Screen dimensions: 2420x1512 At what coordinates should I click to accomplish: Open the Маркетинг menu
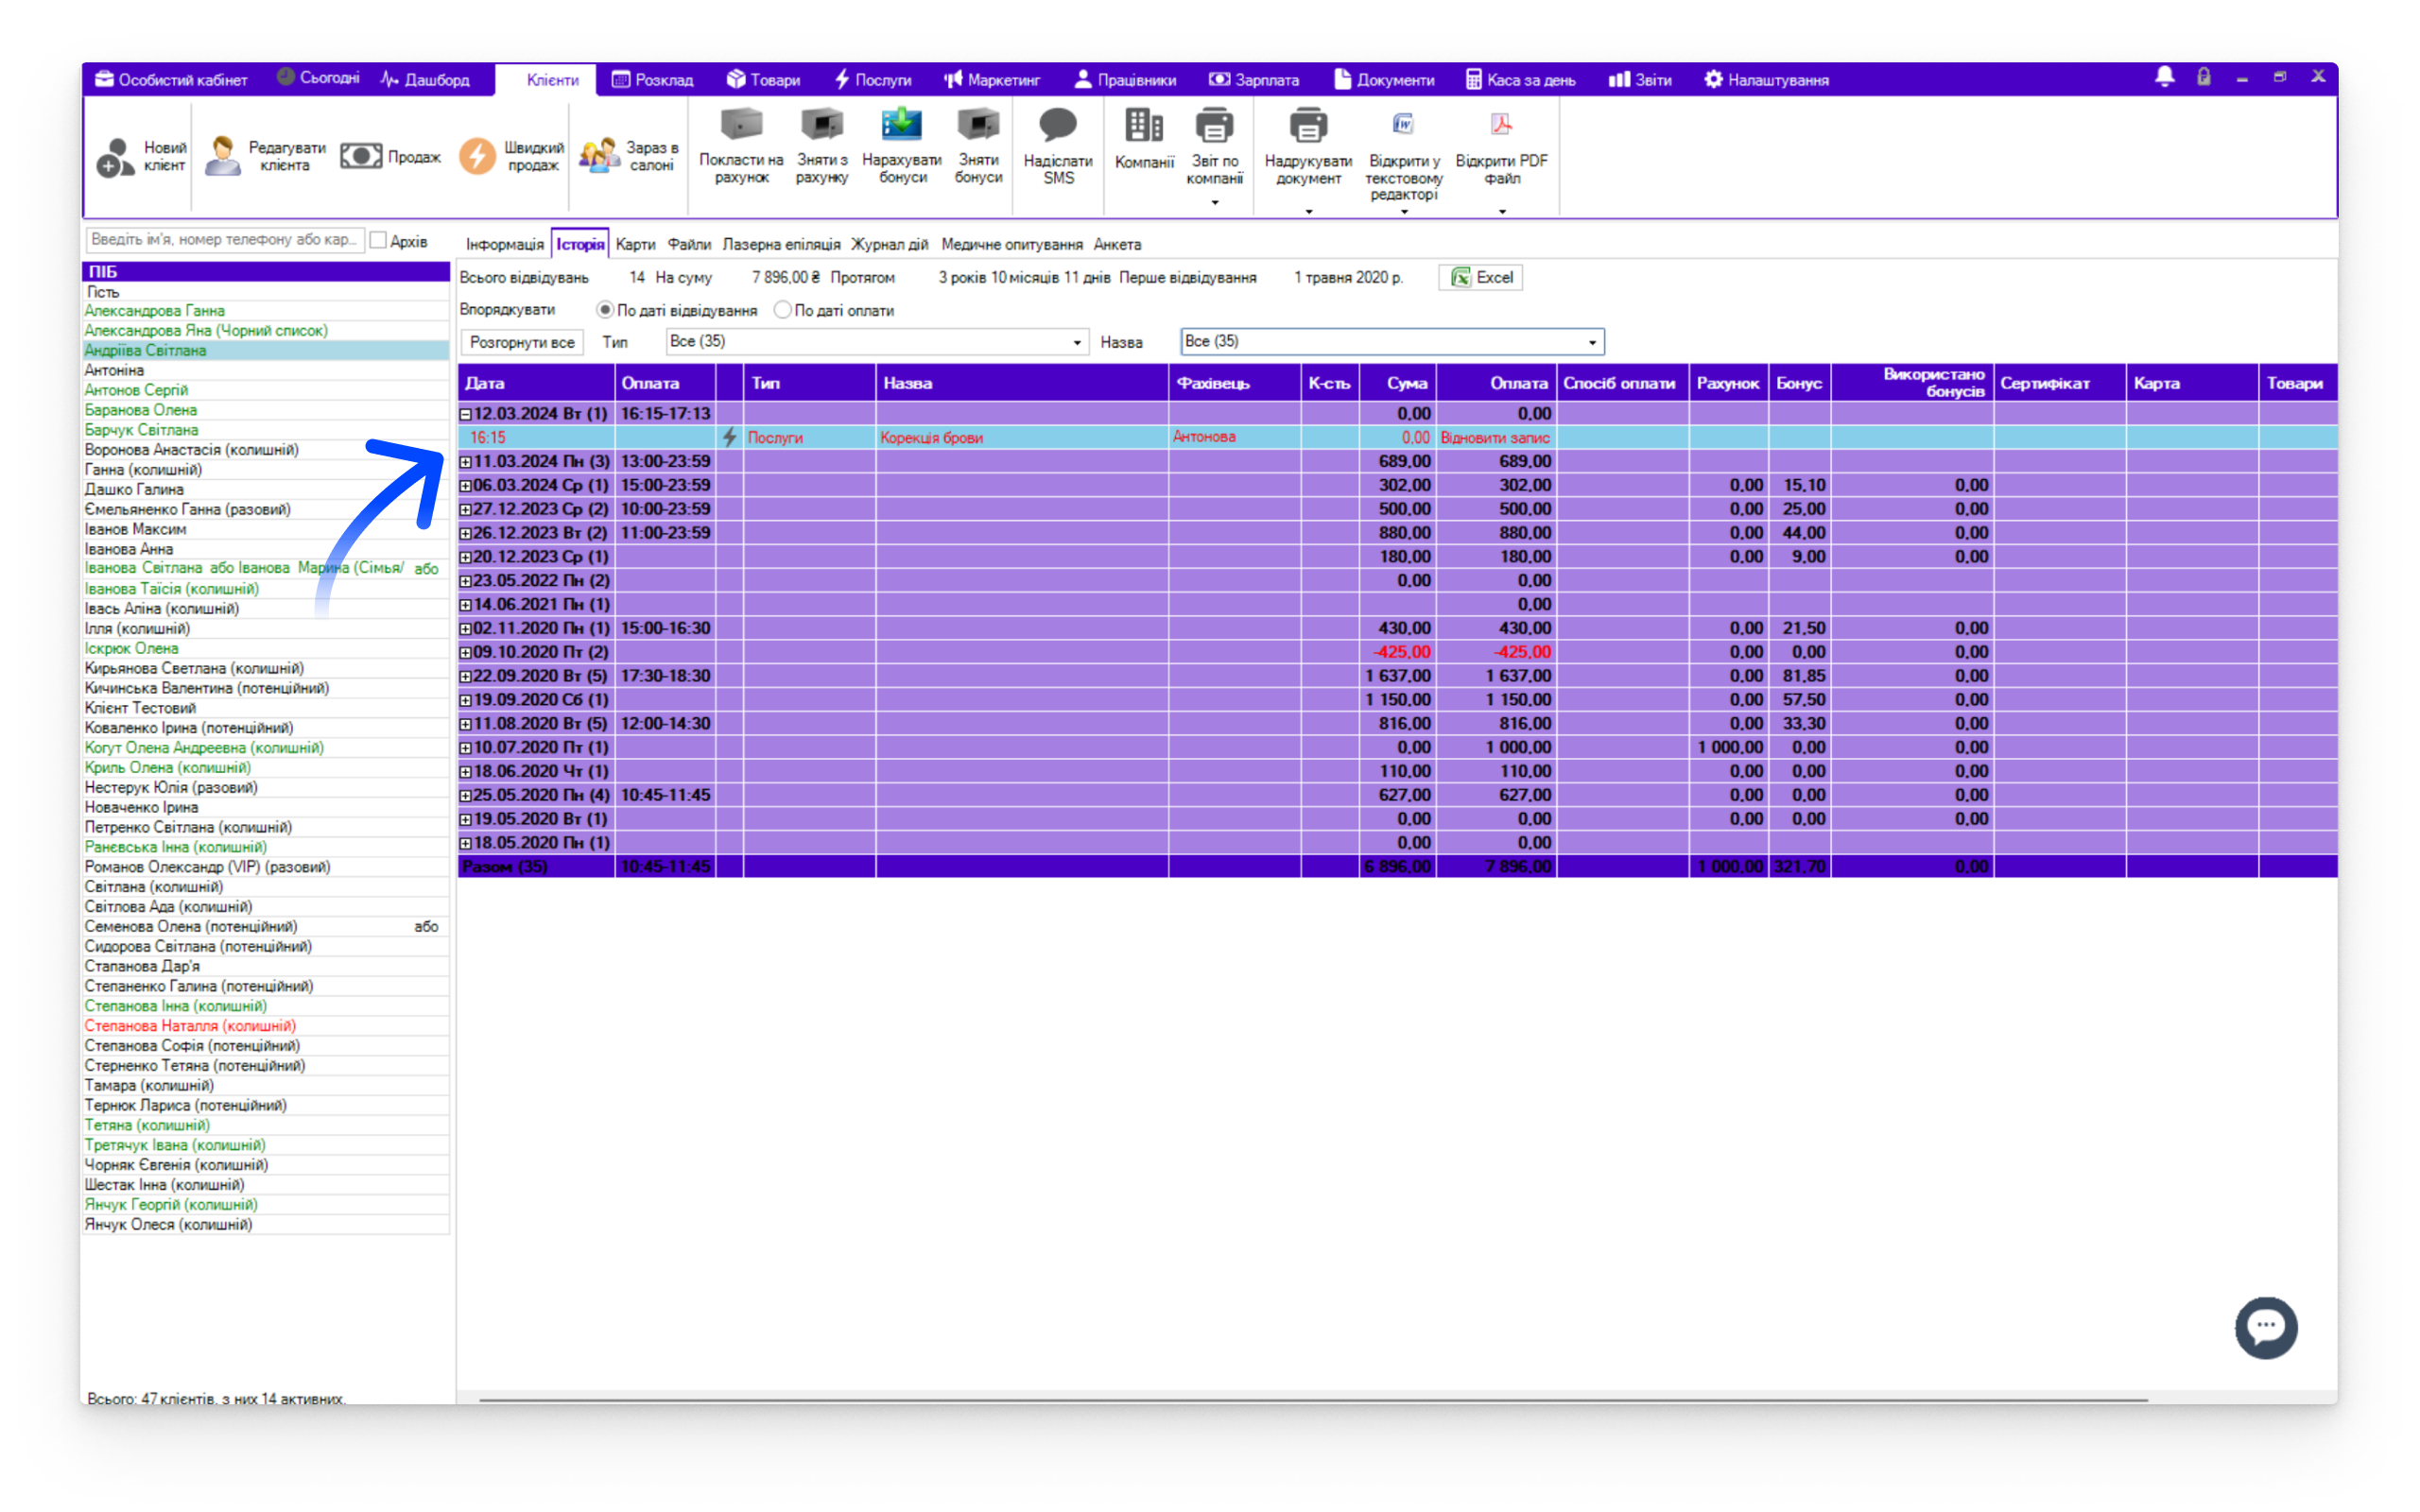pyautogui.click(x=992, y=80)
